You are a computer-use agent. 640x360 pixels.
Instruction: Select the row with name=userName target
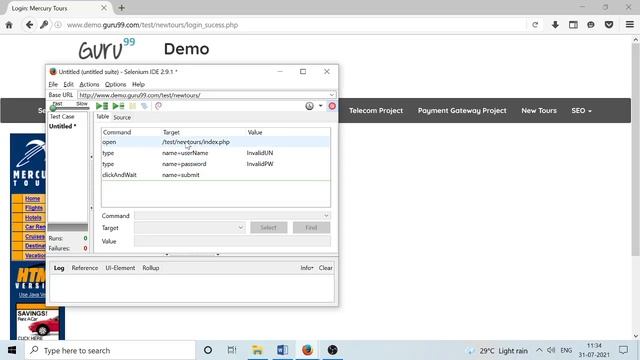click(x=216, y=153)
